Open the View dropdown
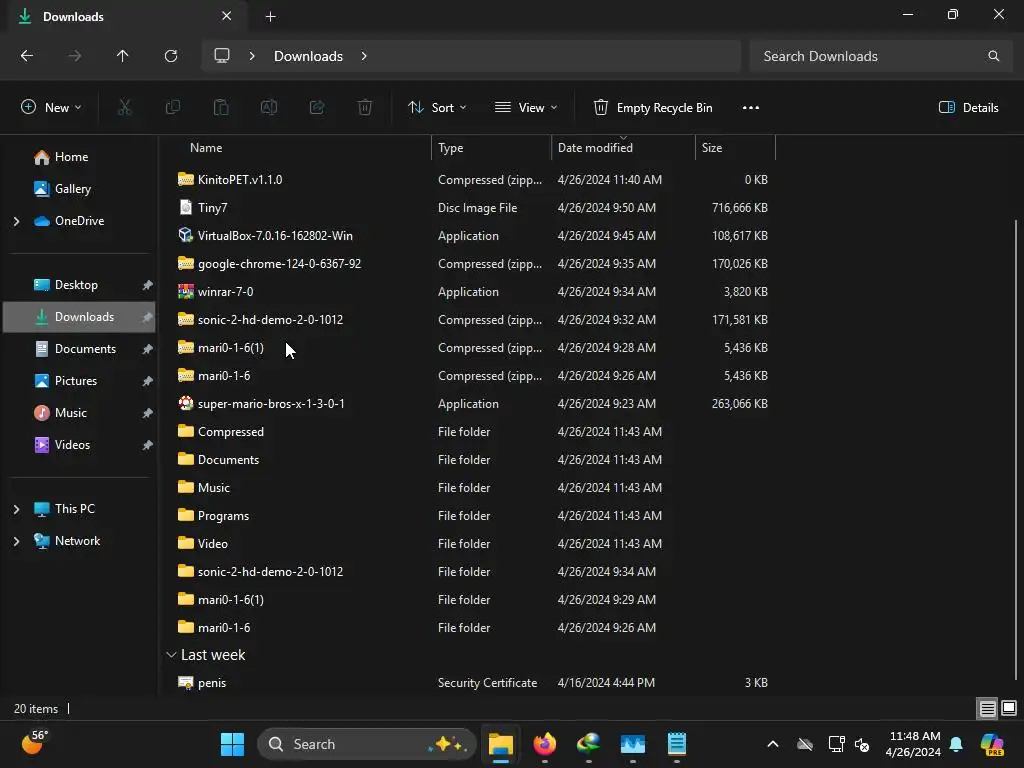This screenshot has height=768, width=1024. 526,108
